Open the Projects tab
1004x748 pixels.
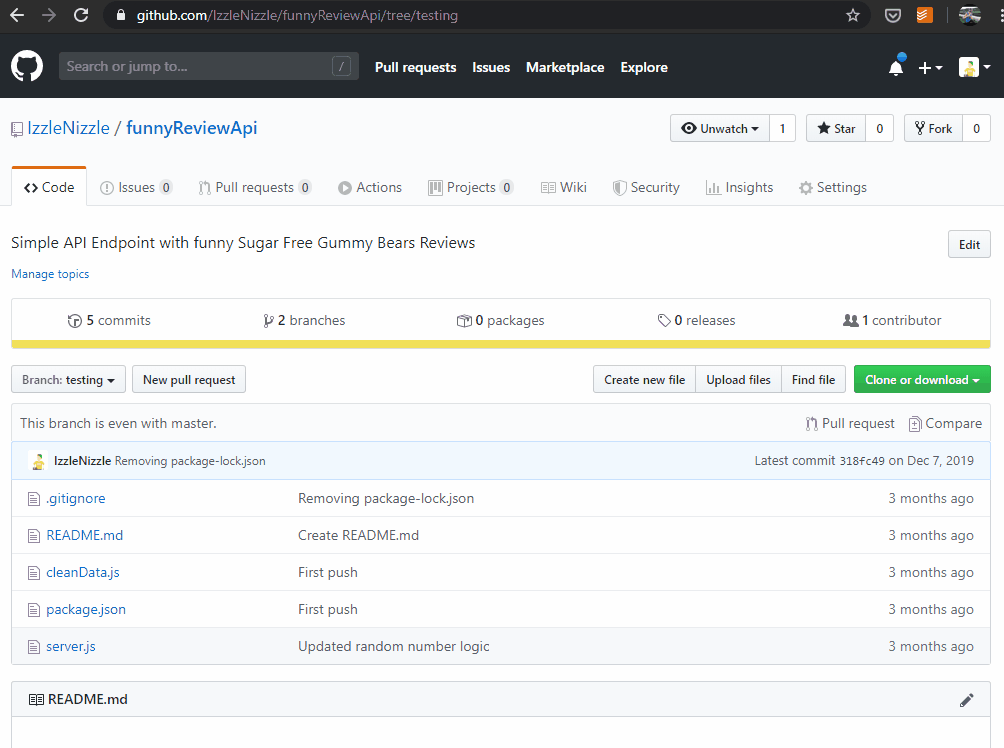[x=471, y=188]
